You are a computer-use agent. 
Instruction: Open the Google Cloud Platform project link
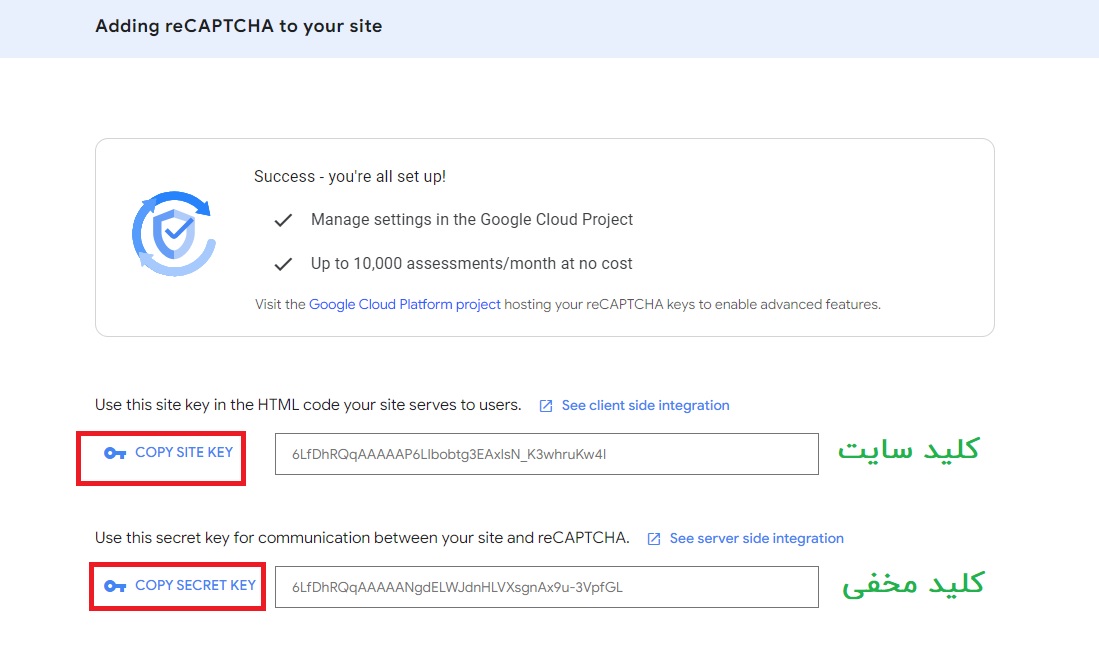click(x=404, y=304)
